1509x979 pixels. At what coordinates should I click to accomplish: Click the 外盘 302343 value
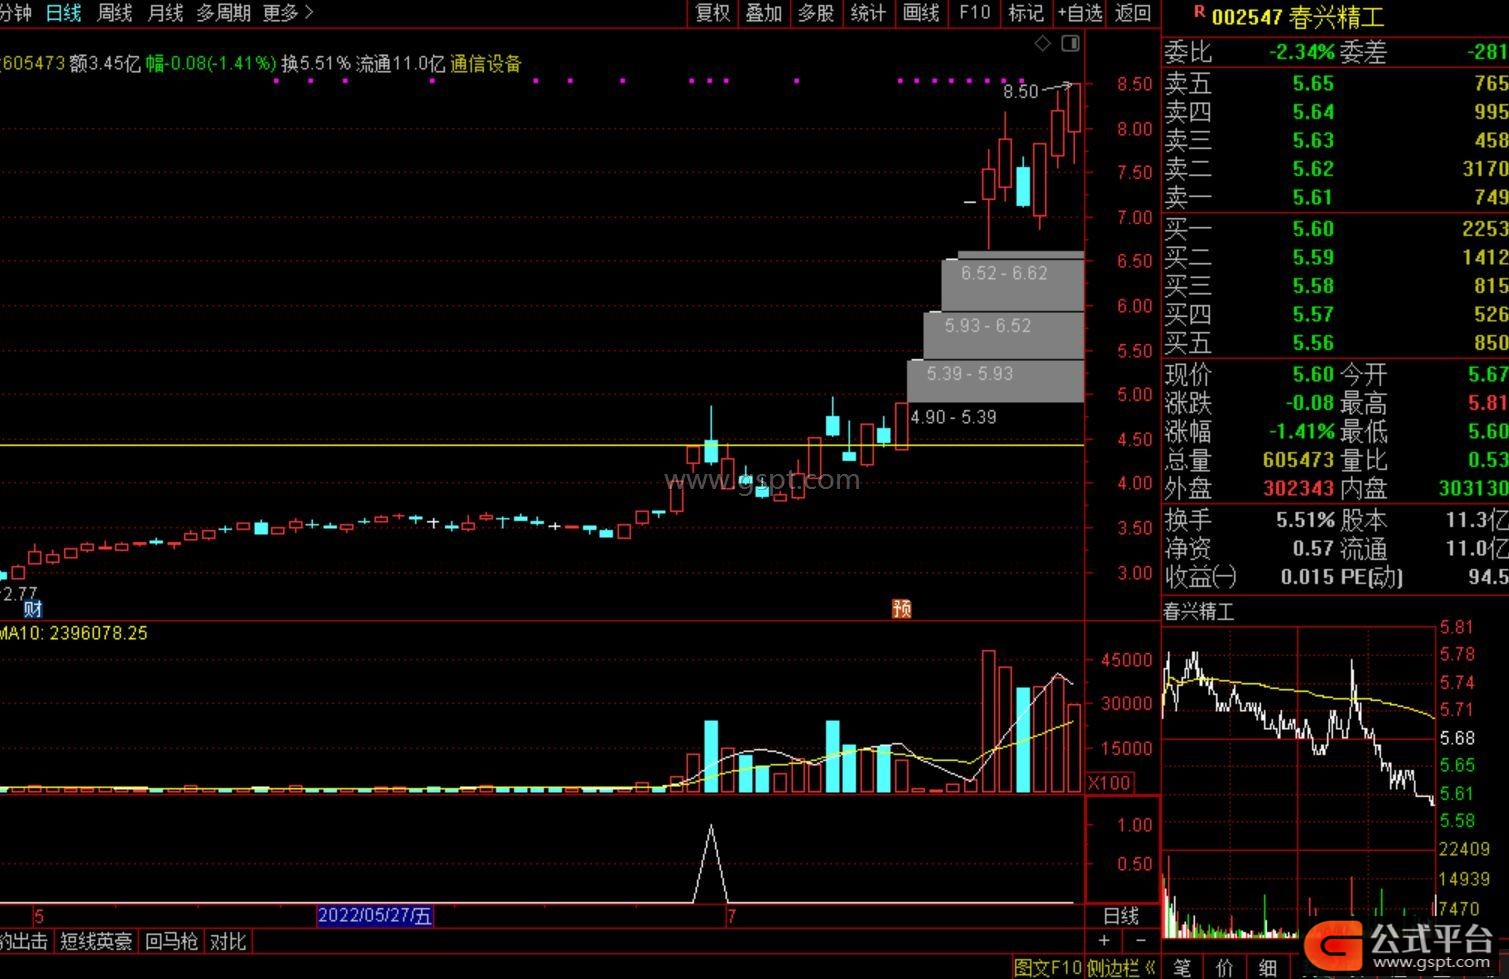(x=1299, y=489)
